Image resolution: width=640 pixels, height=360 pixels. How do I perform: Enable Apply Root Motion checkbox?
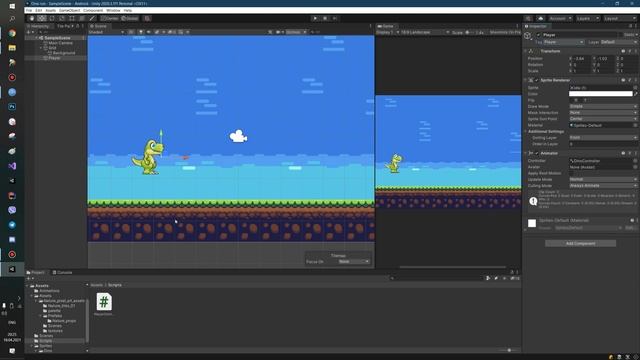[x=571, y=173]
